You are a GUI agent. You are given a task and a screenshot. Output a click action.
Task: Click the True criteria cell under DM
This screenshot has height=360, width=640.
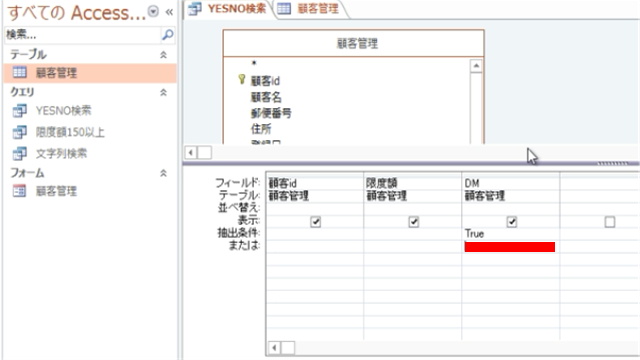[511, 234]
